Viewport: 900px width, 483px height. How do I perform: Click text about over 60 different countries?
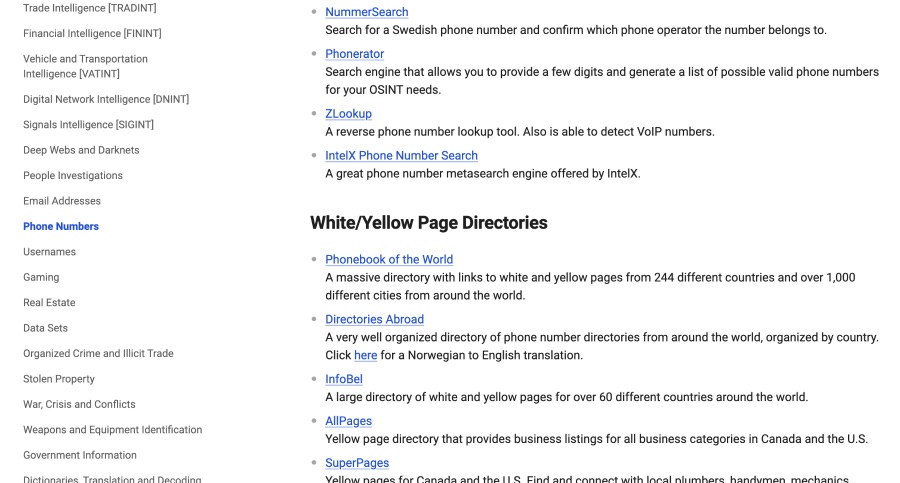point(567,397)
